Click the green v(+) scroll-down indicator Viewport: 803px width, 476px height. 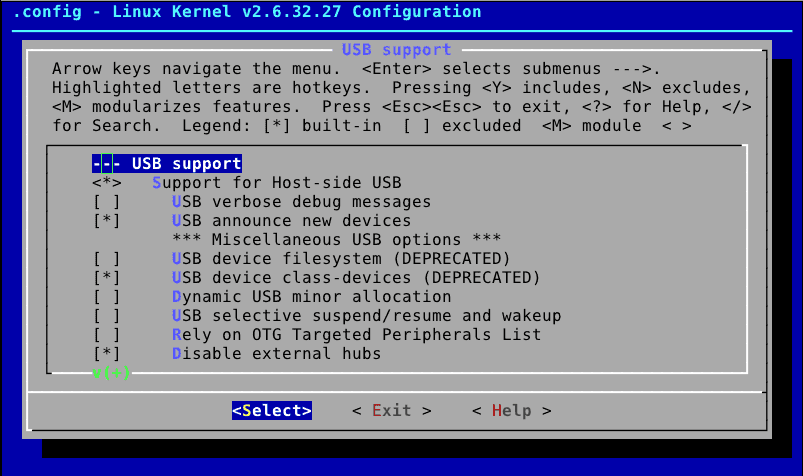tap(112, 372)
